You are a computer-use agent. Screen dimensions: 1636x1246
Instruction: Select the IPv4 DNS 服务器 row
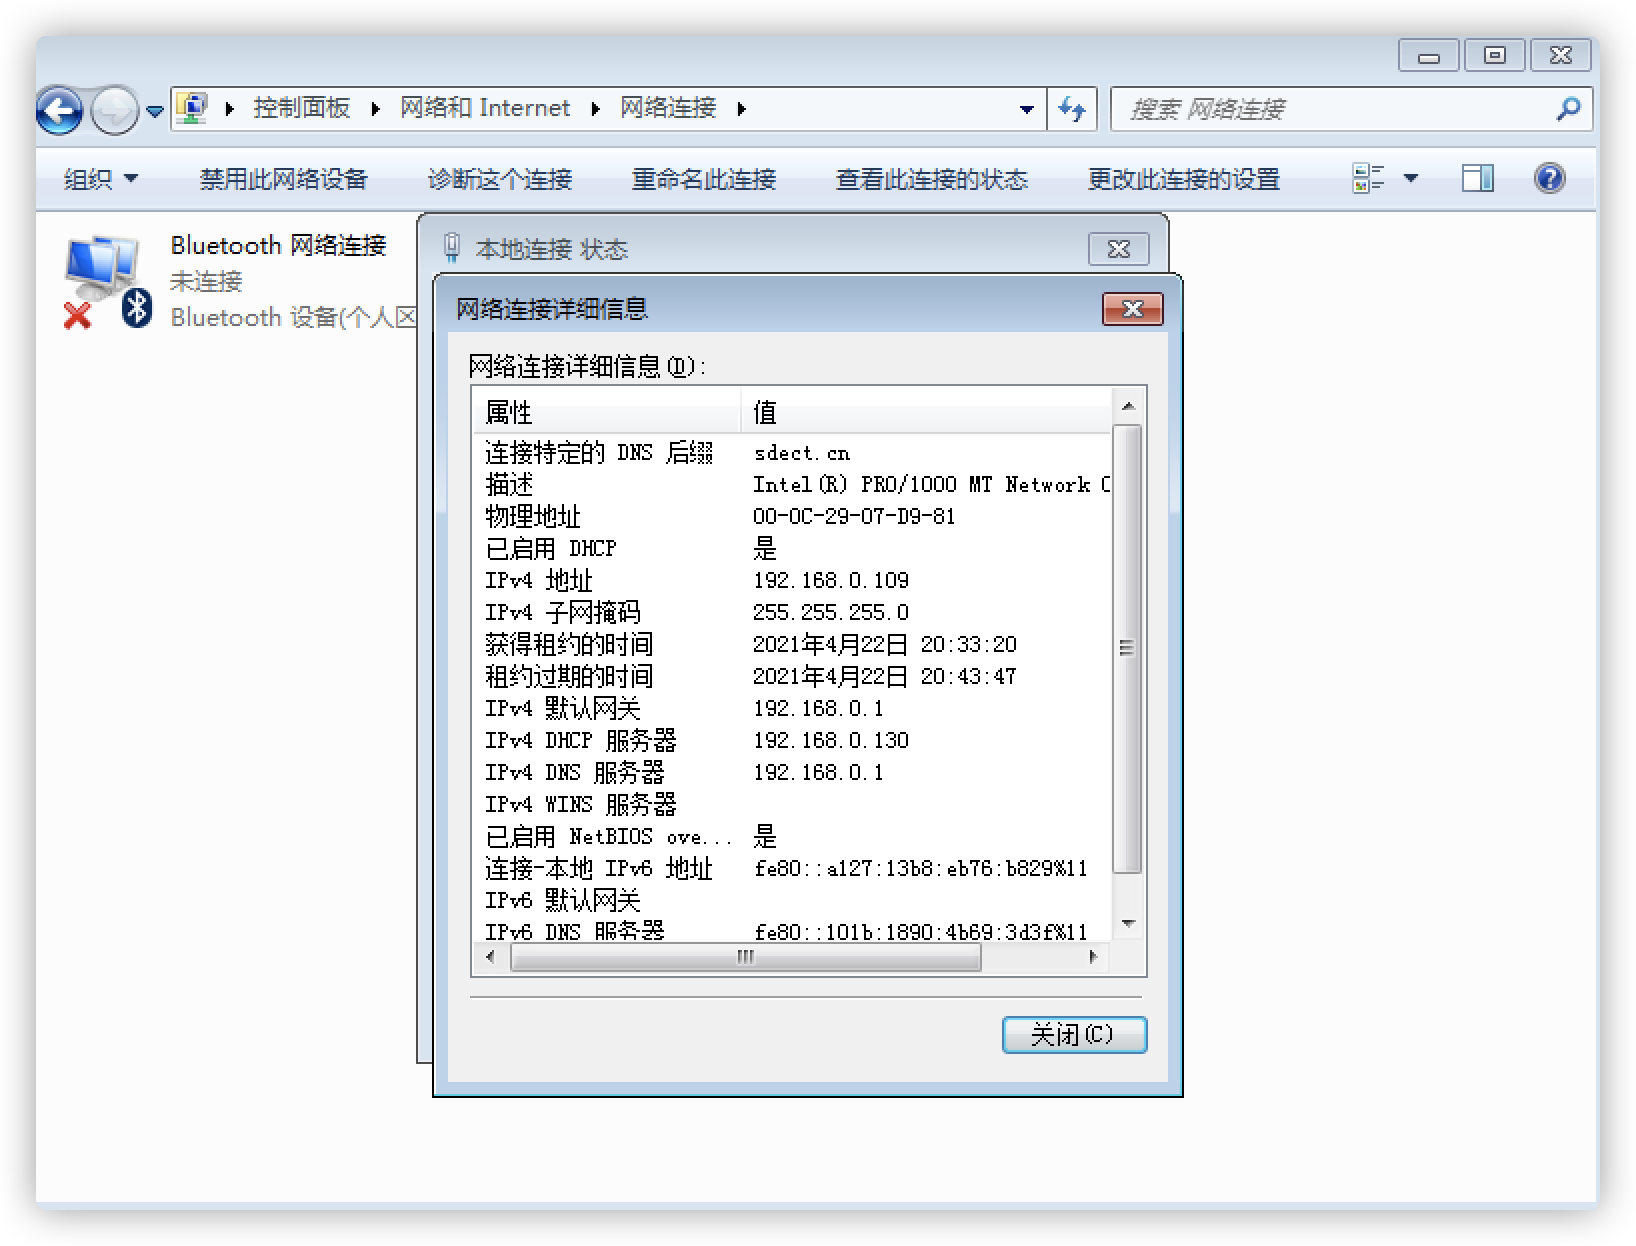point(792,773)
